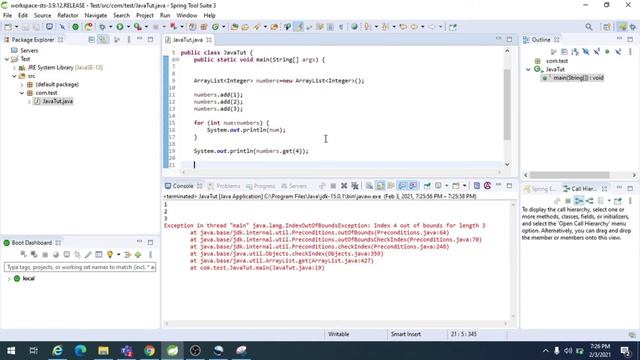This screenshot has width=640, height=360.
Task: Click Remove All Terminated Launches icon
Action: click(355, 186)
